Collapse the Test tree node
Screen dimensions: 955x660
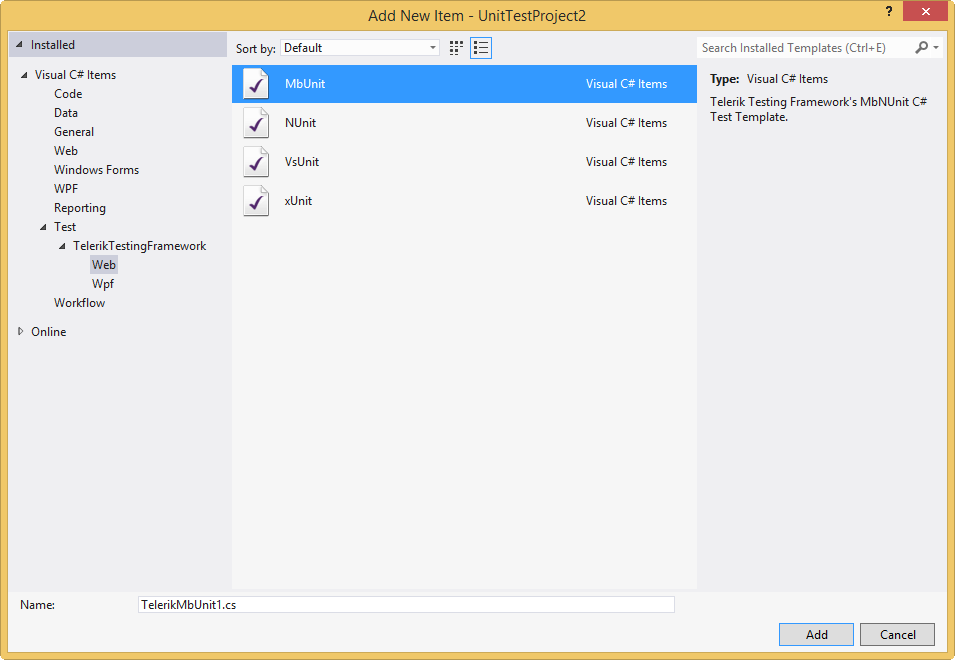click(43, 227)
